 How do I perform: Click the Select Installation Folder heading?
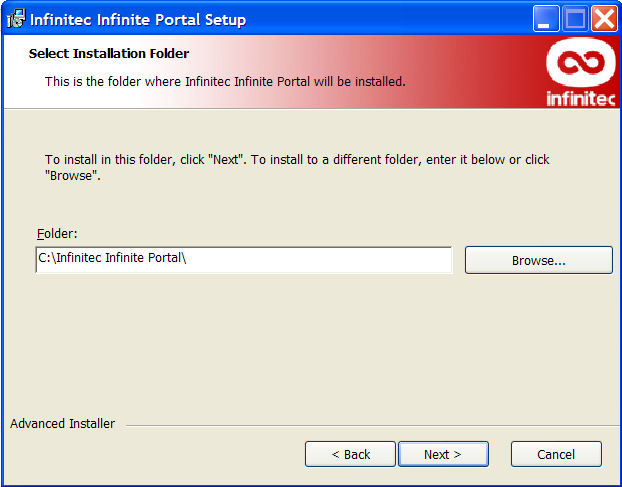pos(109,54)
